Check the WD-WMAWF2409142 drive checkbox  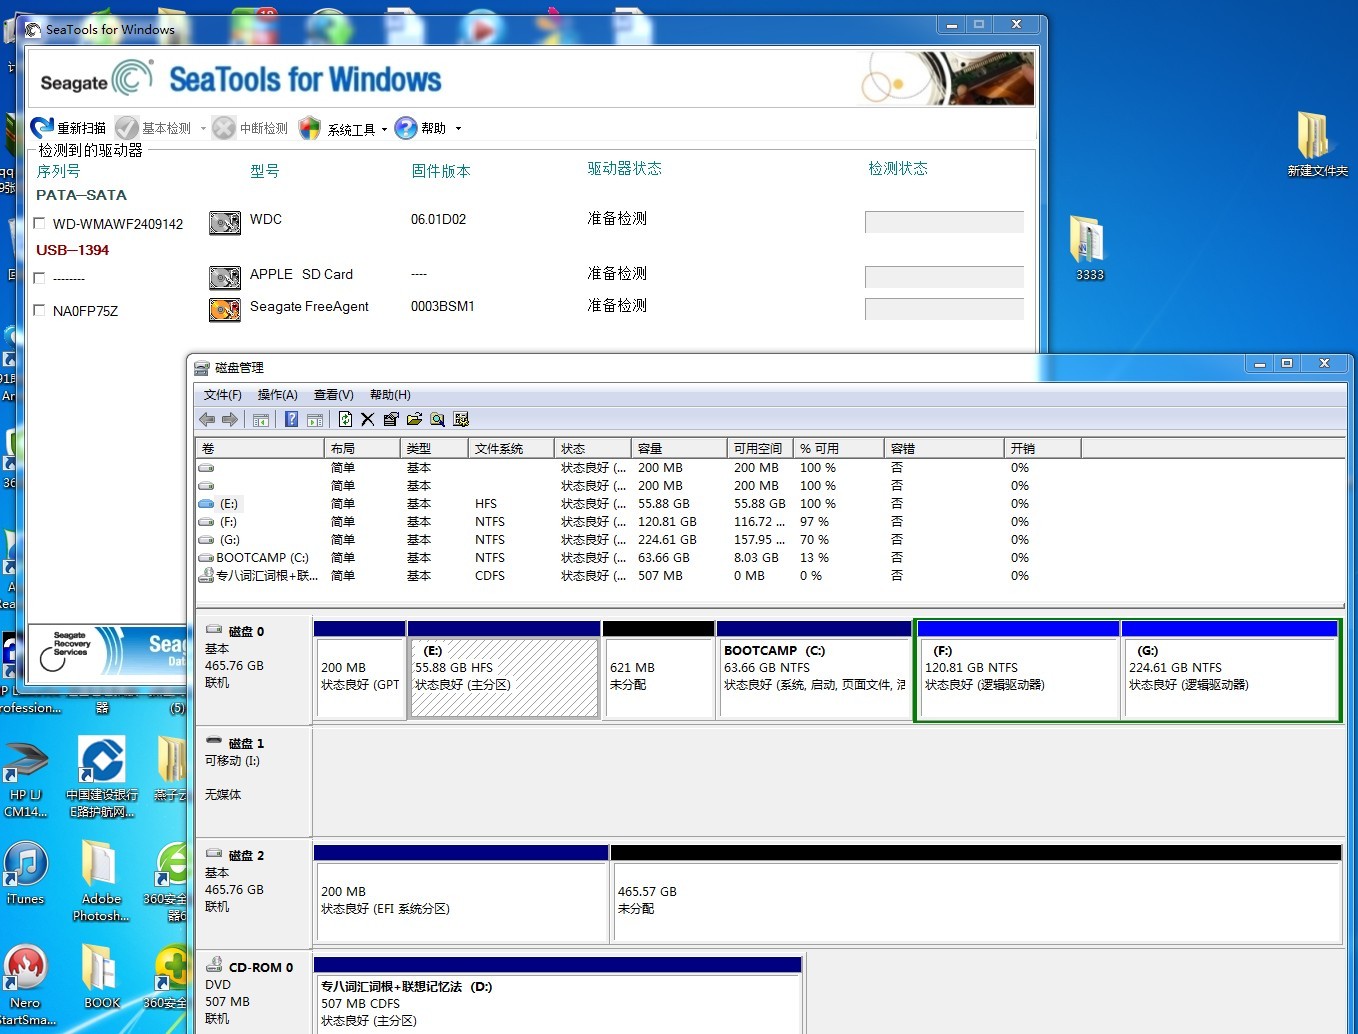40,223
